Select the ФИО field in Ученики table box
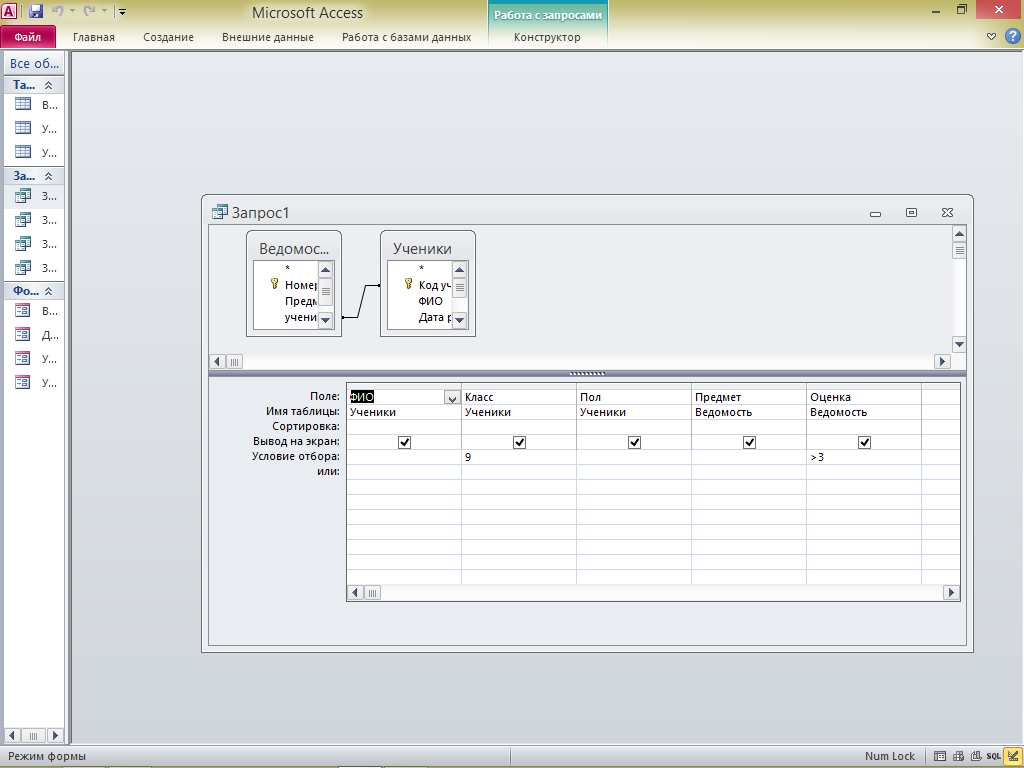The image size is (1024, 768). coord(430,301)
